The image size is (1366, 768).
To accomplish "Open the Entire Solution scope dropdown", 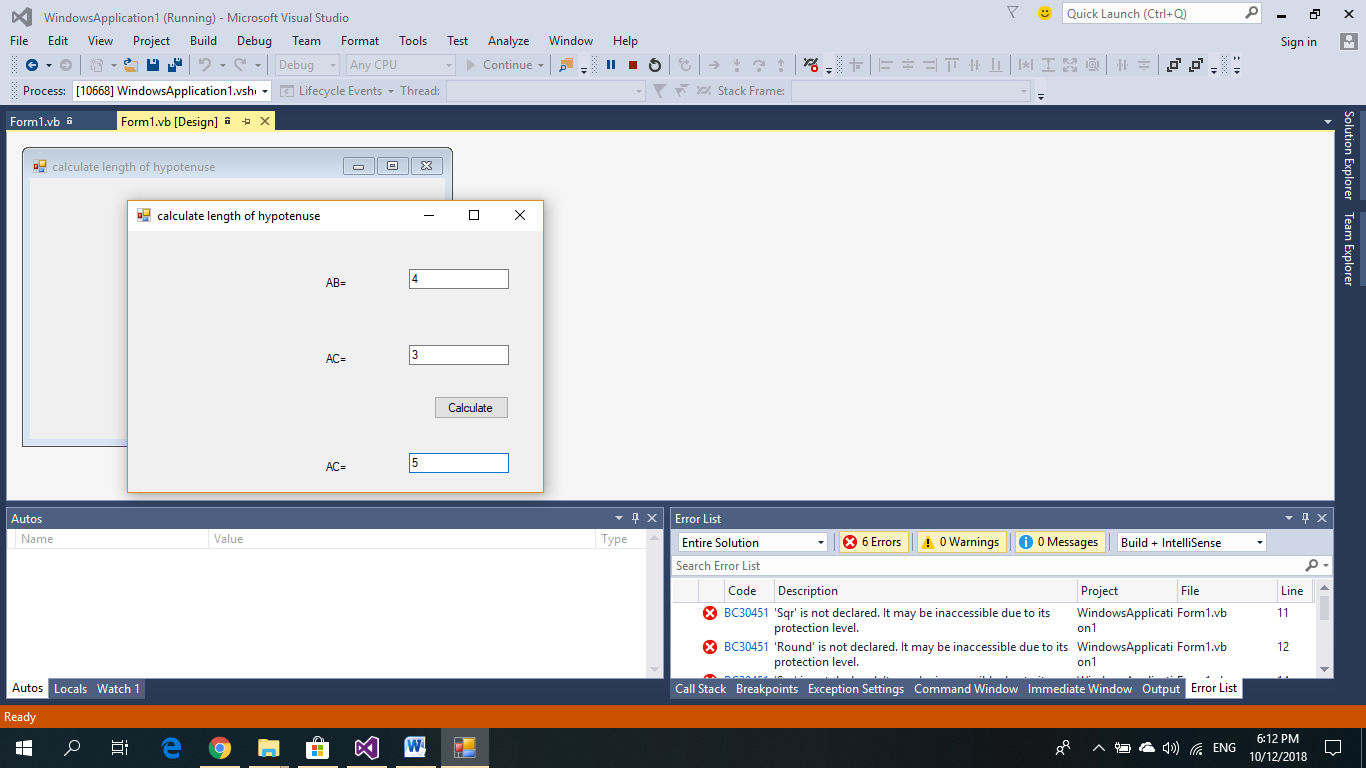I will (x=753, y=542).
